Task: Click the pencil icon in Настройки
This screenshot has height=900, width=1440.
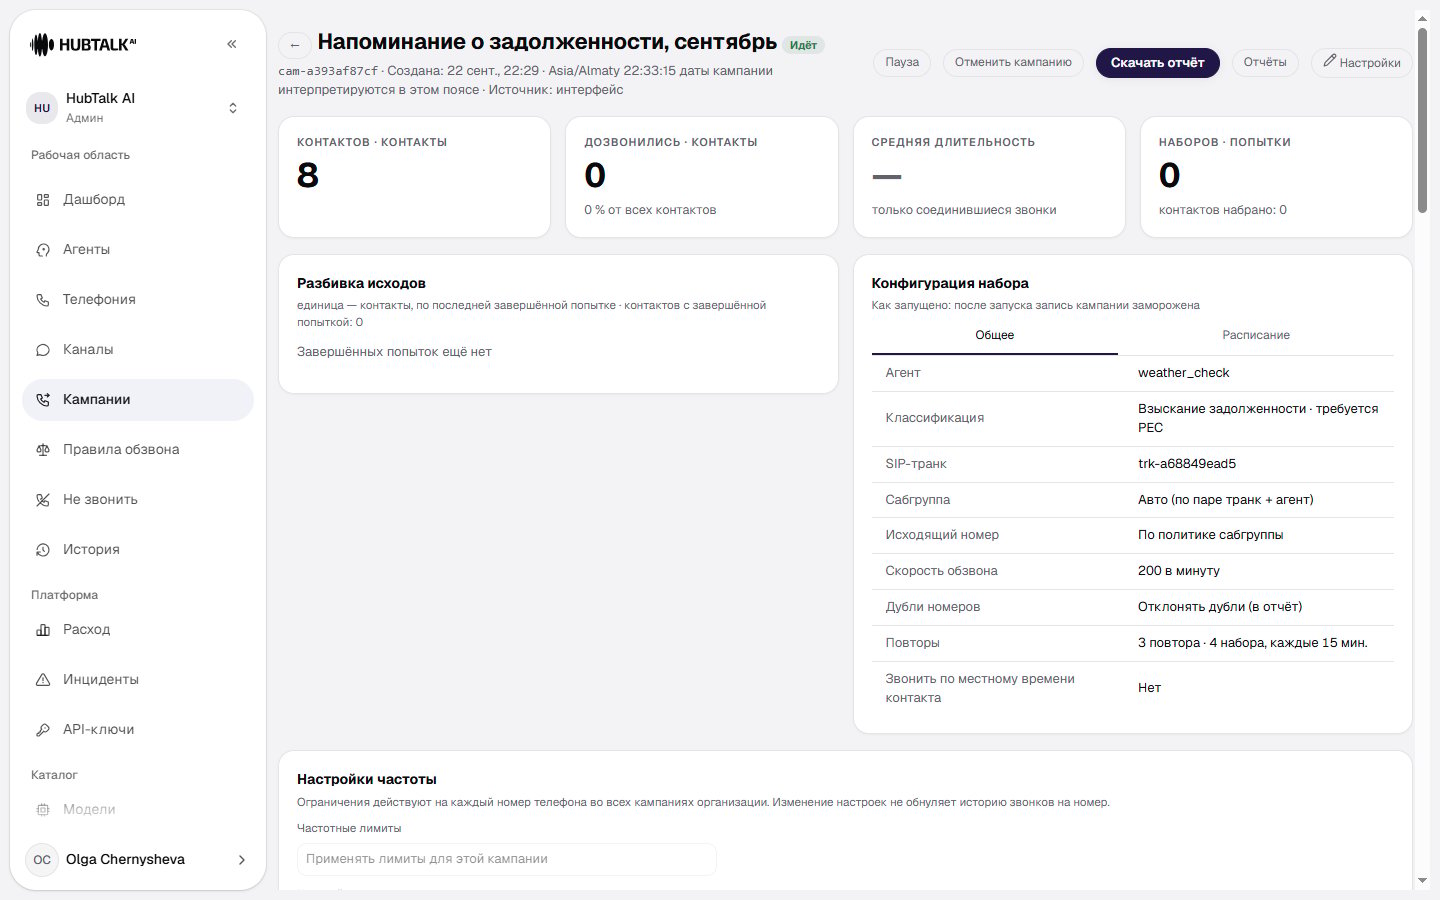Action: (1329, 61)
